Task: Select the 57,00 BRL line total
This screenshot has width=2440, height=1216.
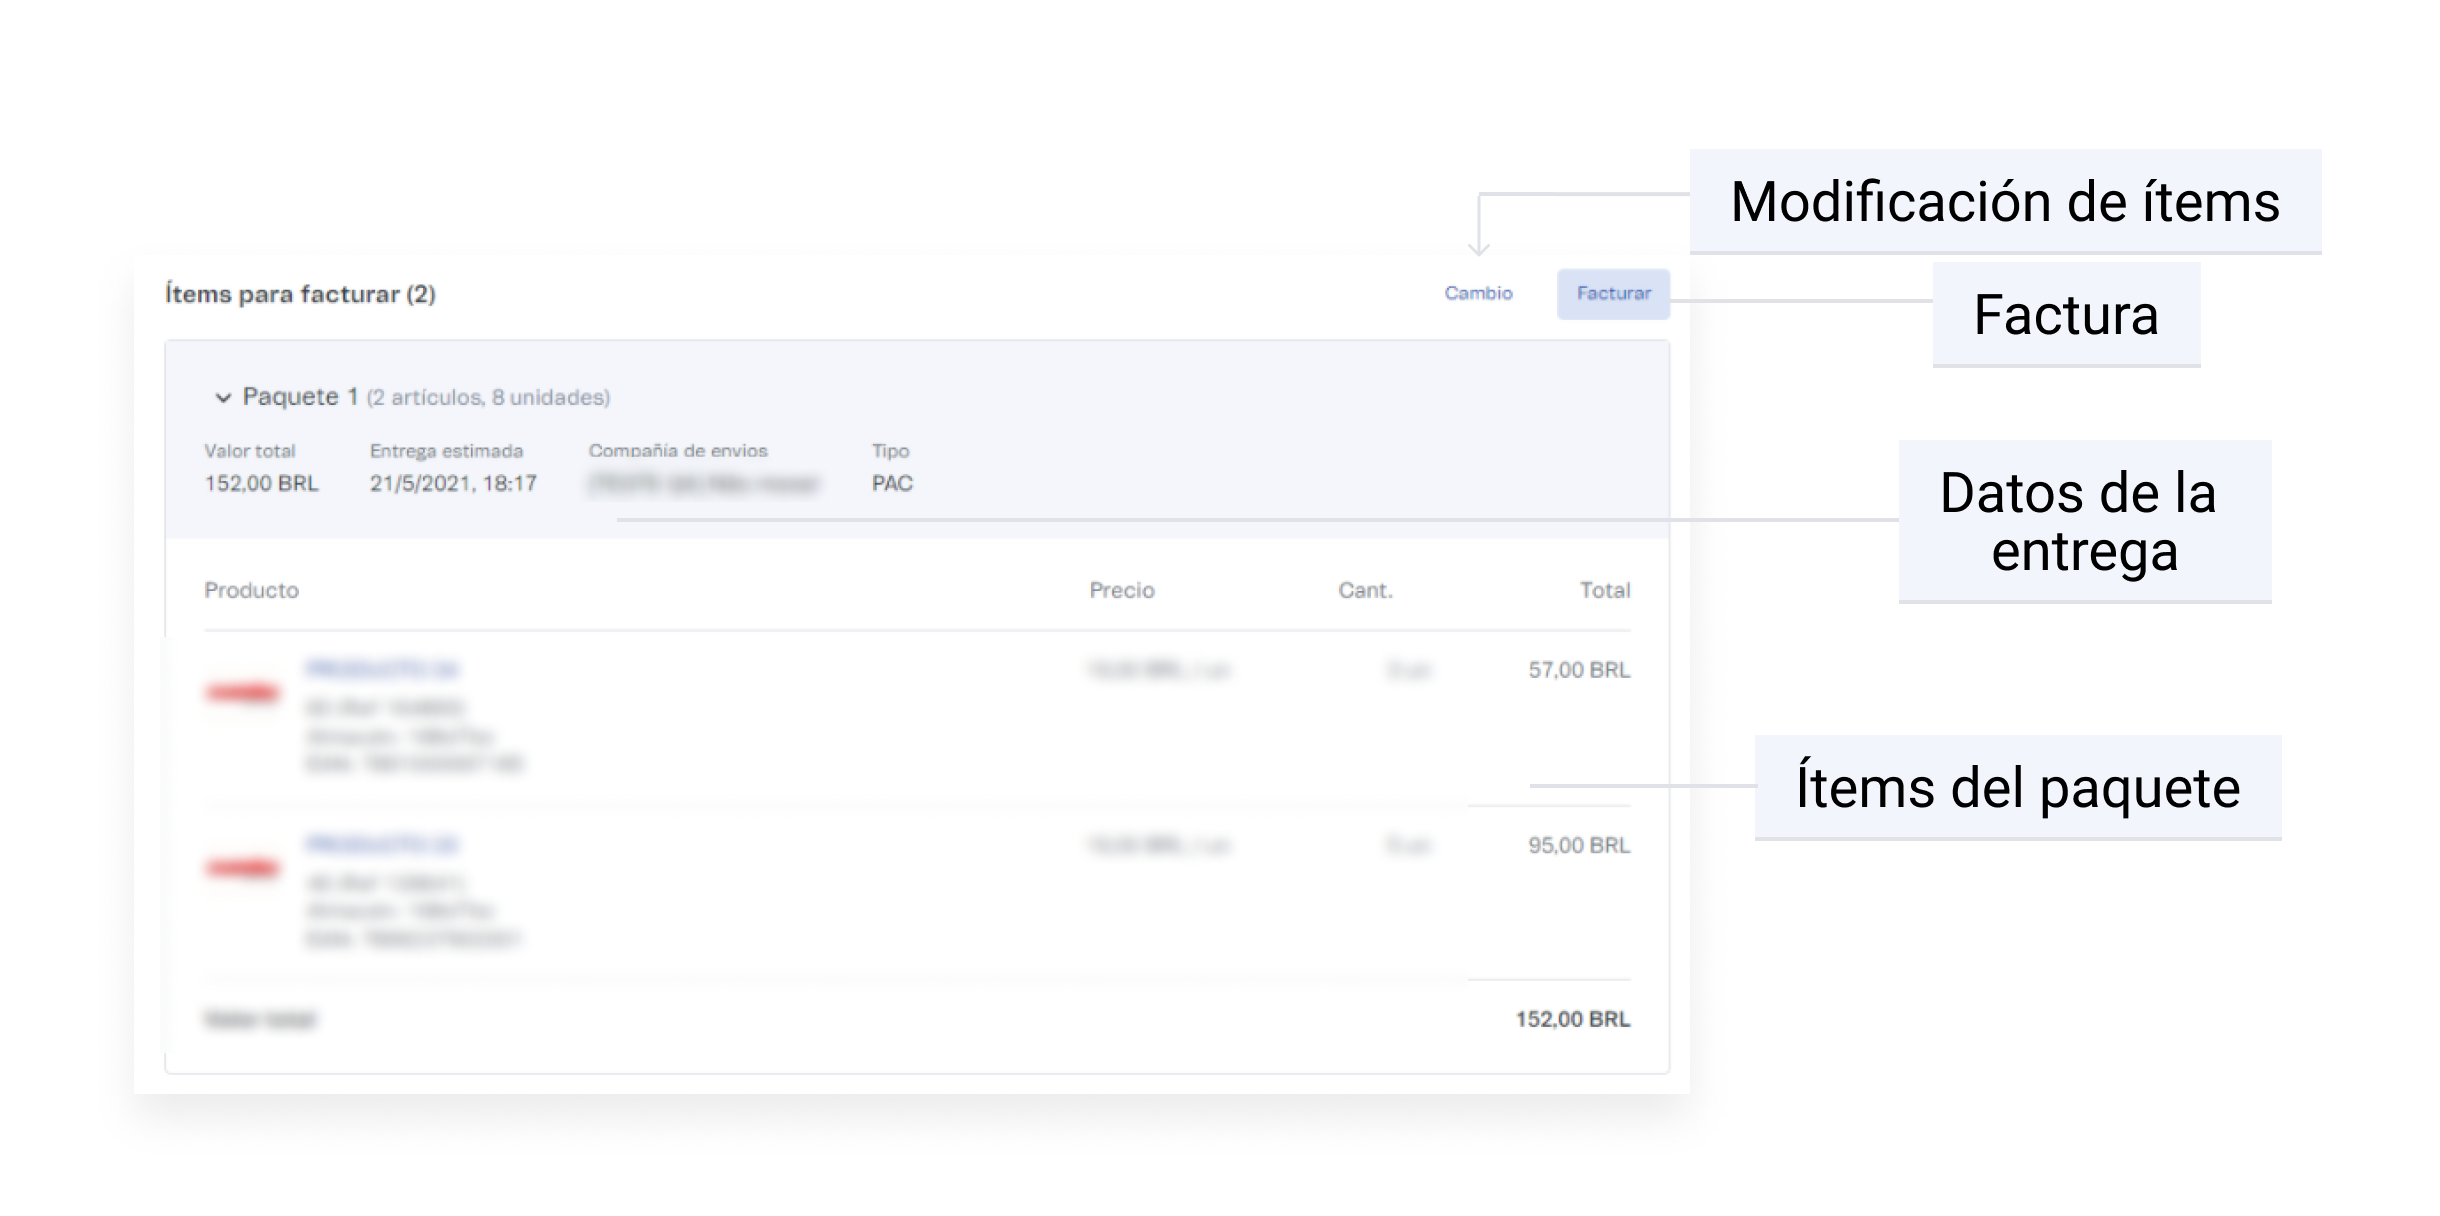Action: pyautogui.click(x=1578, y=670)
